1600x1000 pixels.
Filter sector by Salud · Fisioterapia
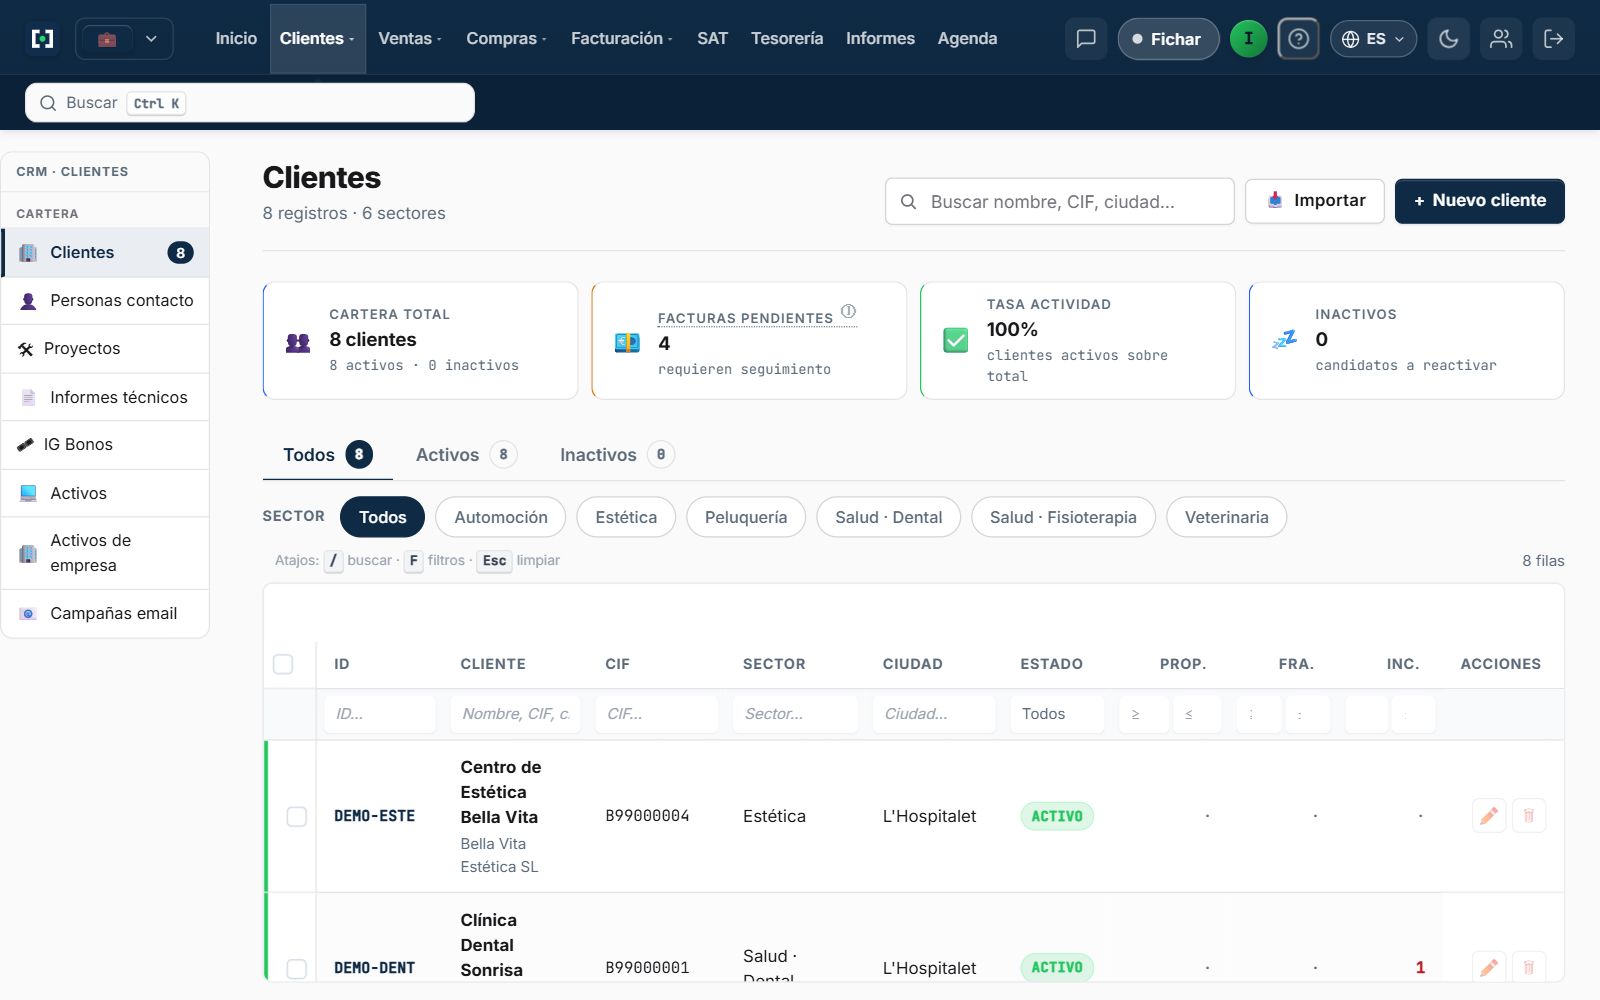tap(1063, 517)
